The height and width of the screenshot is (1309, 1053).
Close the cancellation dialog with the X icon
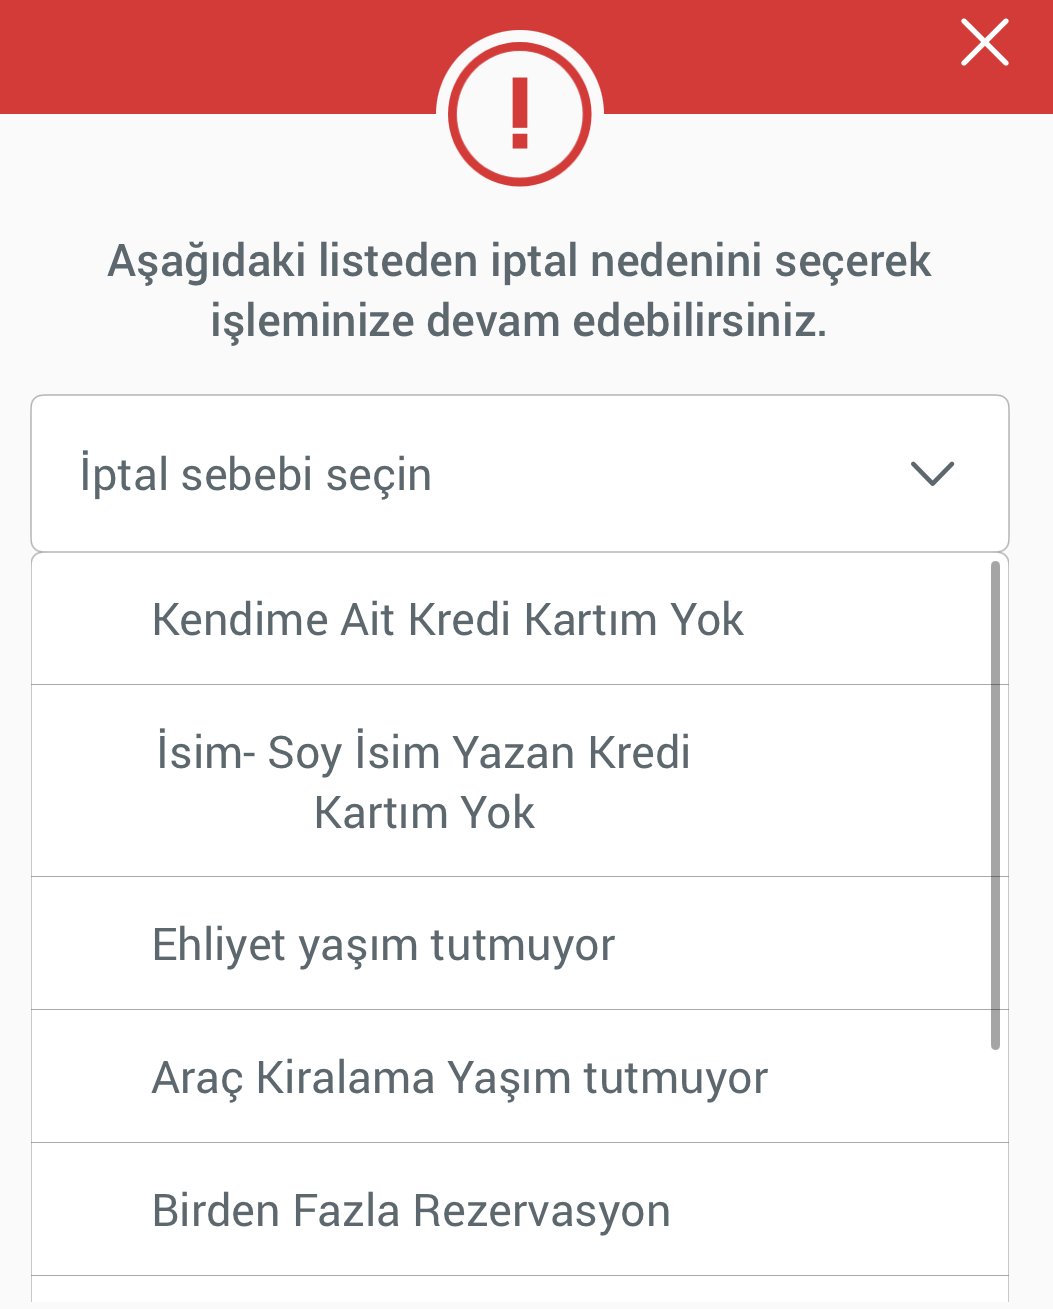click(x=985, y=43)
